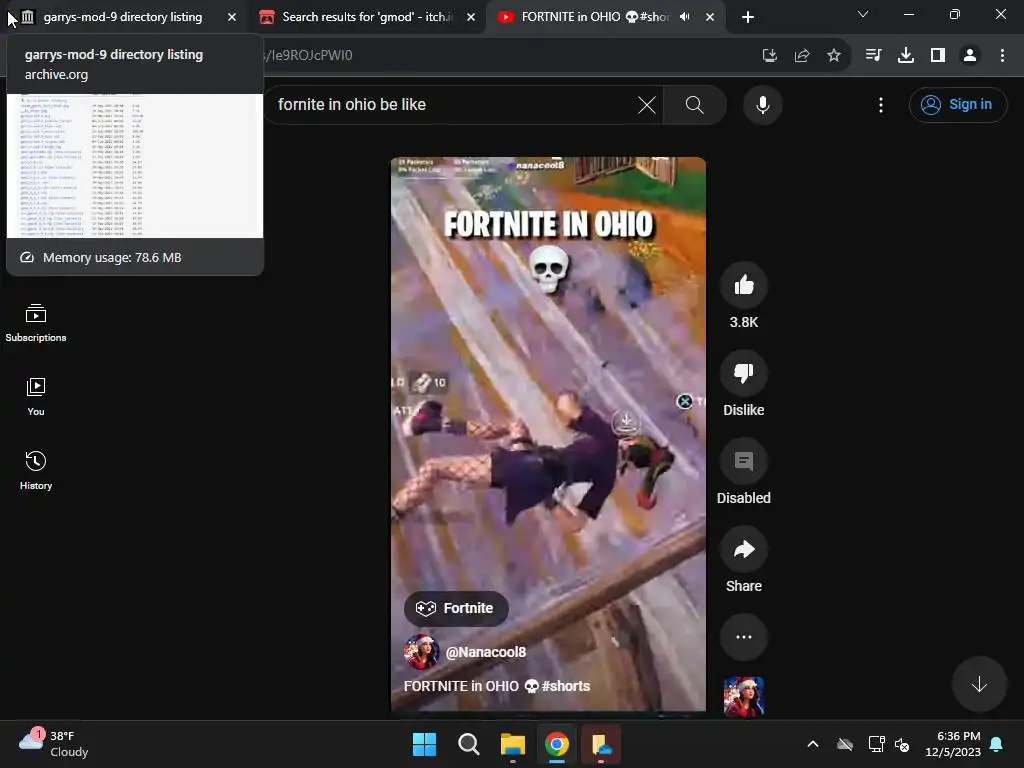Screen dimensions: 1024x768
Task: Click the 3.8K like count
Action: coord(744,322)
